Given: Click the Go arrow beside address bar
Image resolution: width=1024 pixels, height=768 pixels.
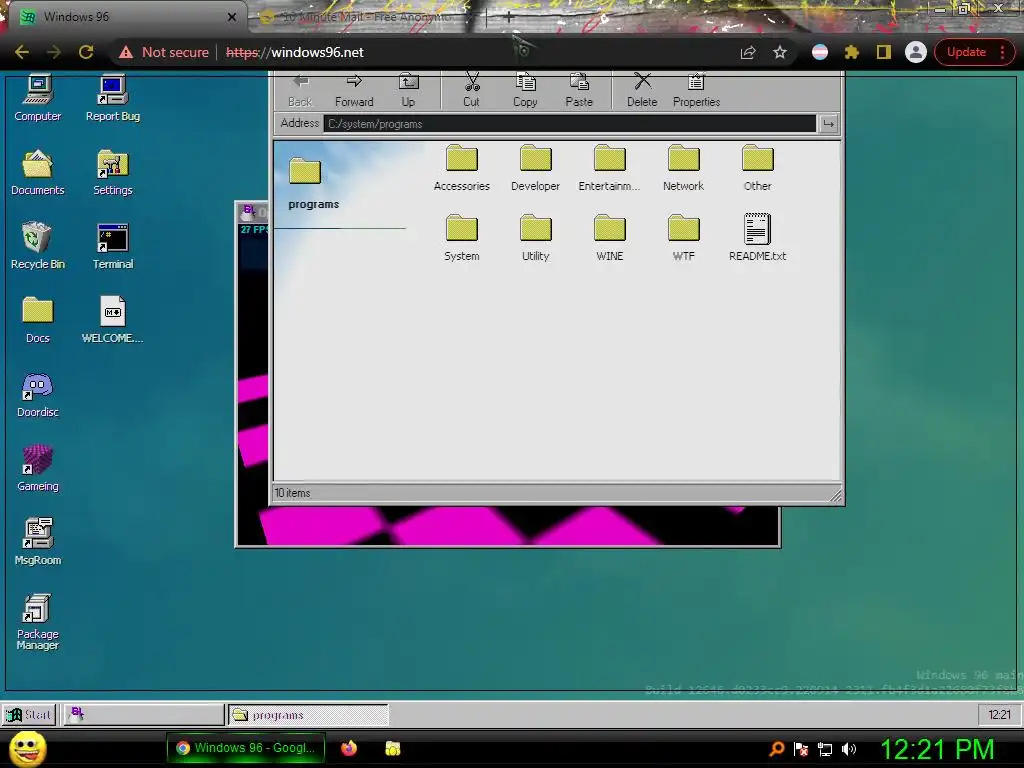Looking at the screenshot, I should [828, 123].
